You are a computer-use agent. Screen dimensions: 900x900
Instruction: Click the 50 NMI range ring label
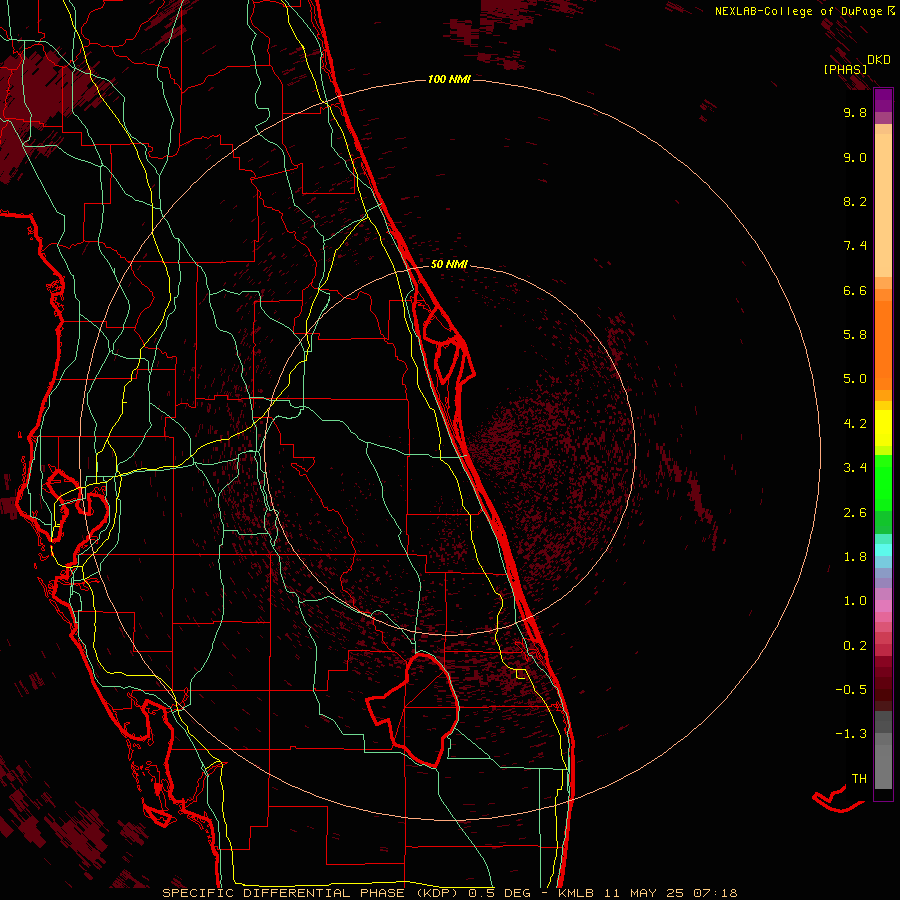(449, 264)
